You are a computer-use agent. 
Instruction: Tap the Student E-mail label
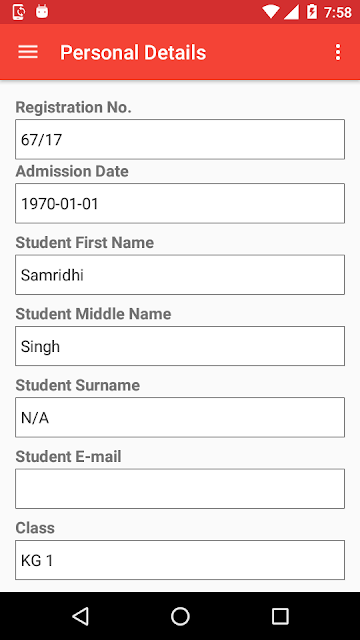pyautogui.click(x=69, y=456)
